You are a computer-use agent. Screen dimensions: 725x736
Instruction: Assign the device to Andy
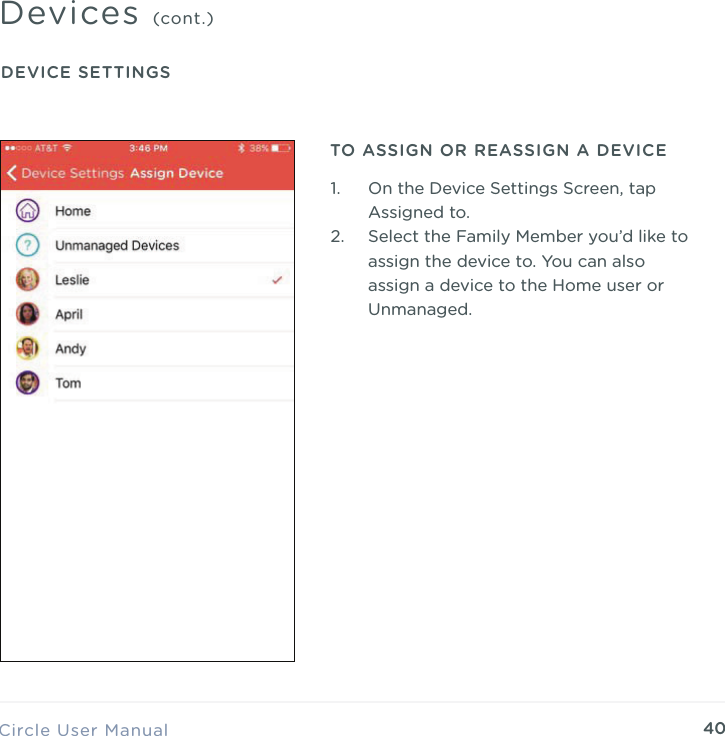pos(147,349)
